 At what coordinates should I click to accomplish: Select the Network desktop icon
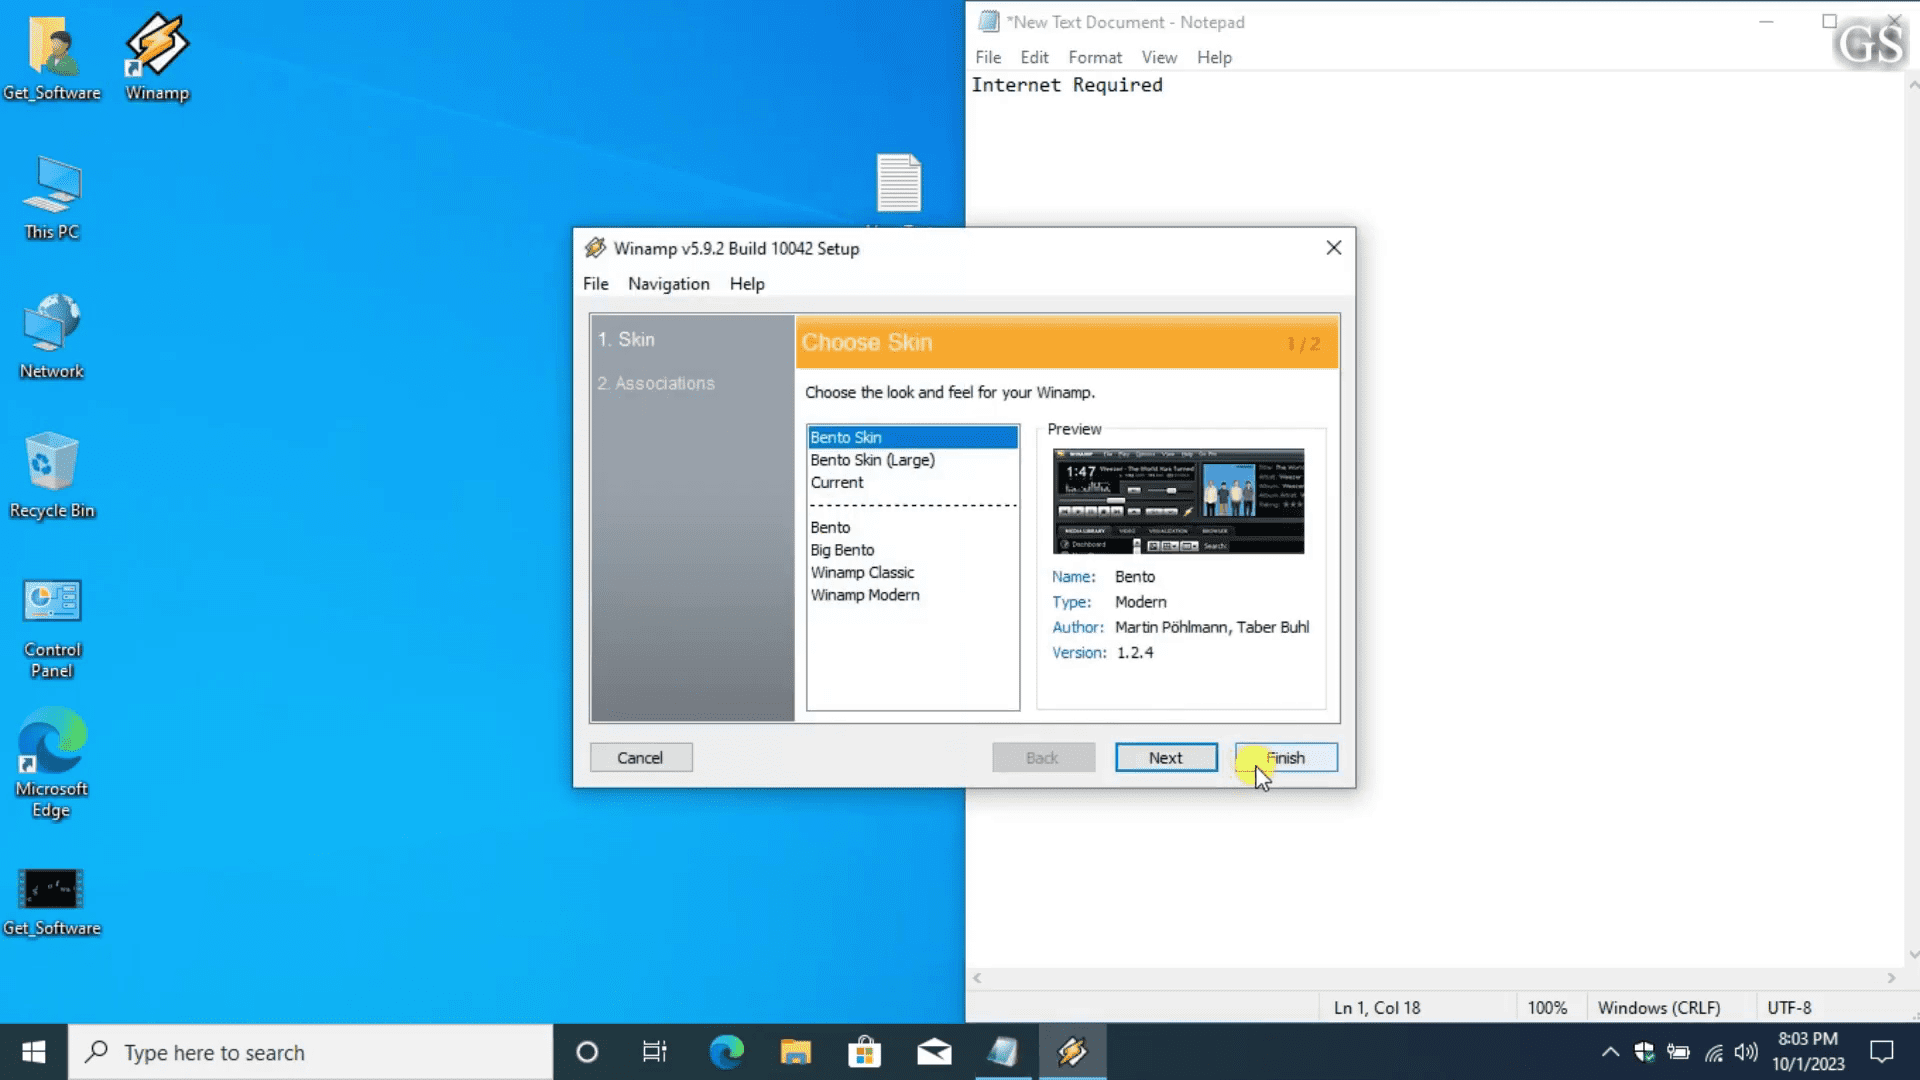[52, 336]
